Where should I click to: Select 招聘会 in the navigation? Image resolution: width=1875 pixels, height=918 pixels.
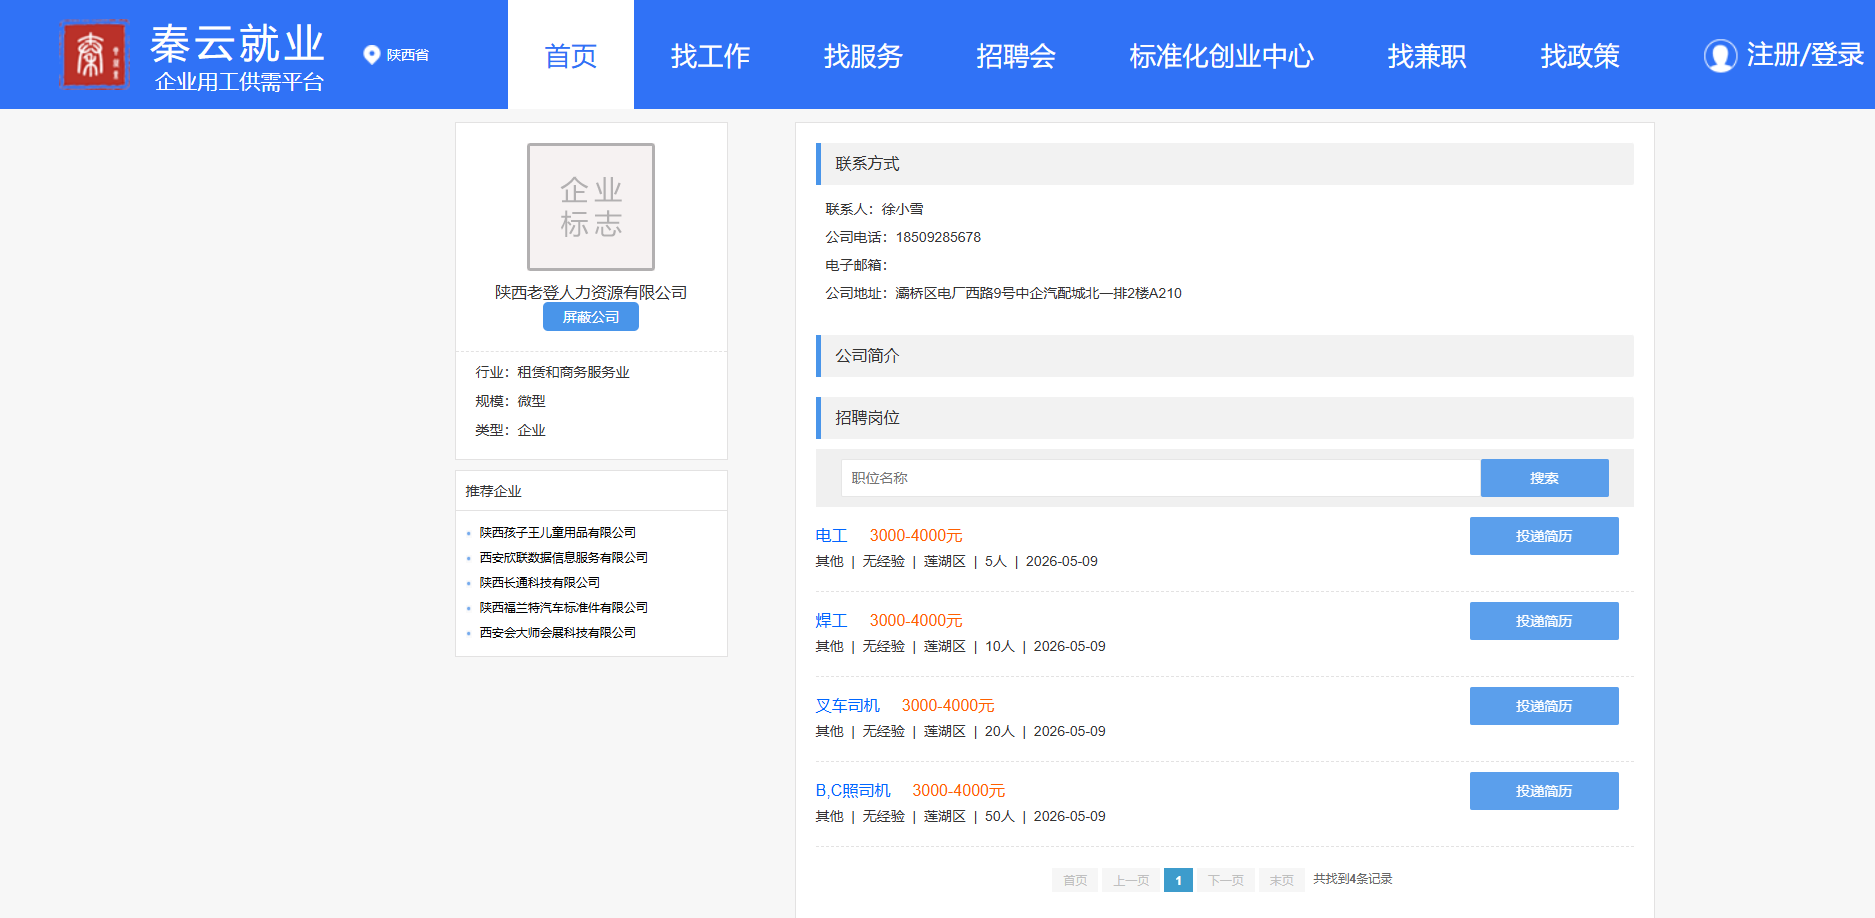pyautogui.click(x=1016, y=55)
